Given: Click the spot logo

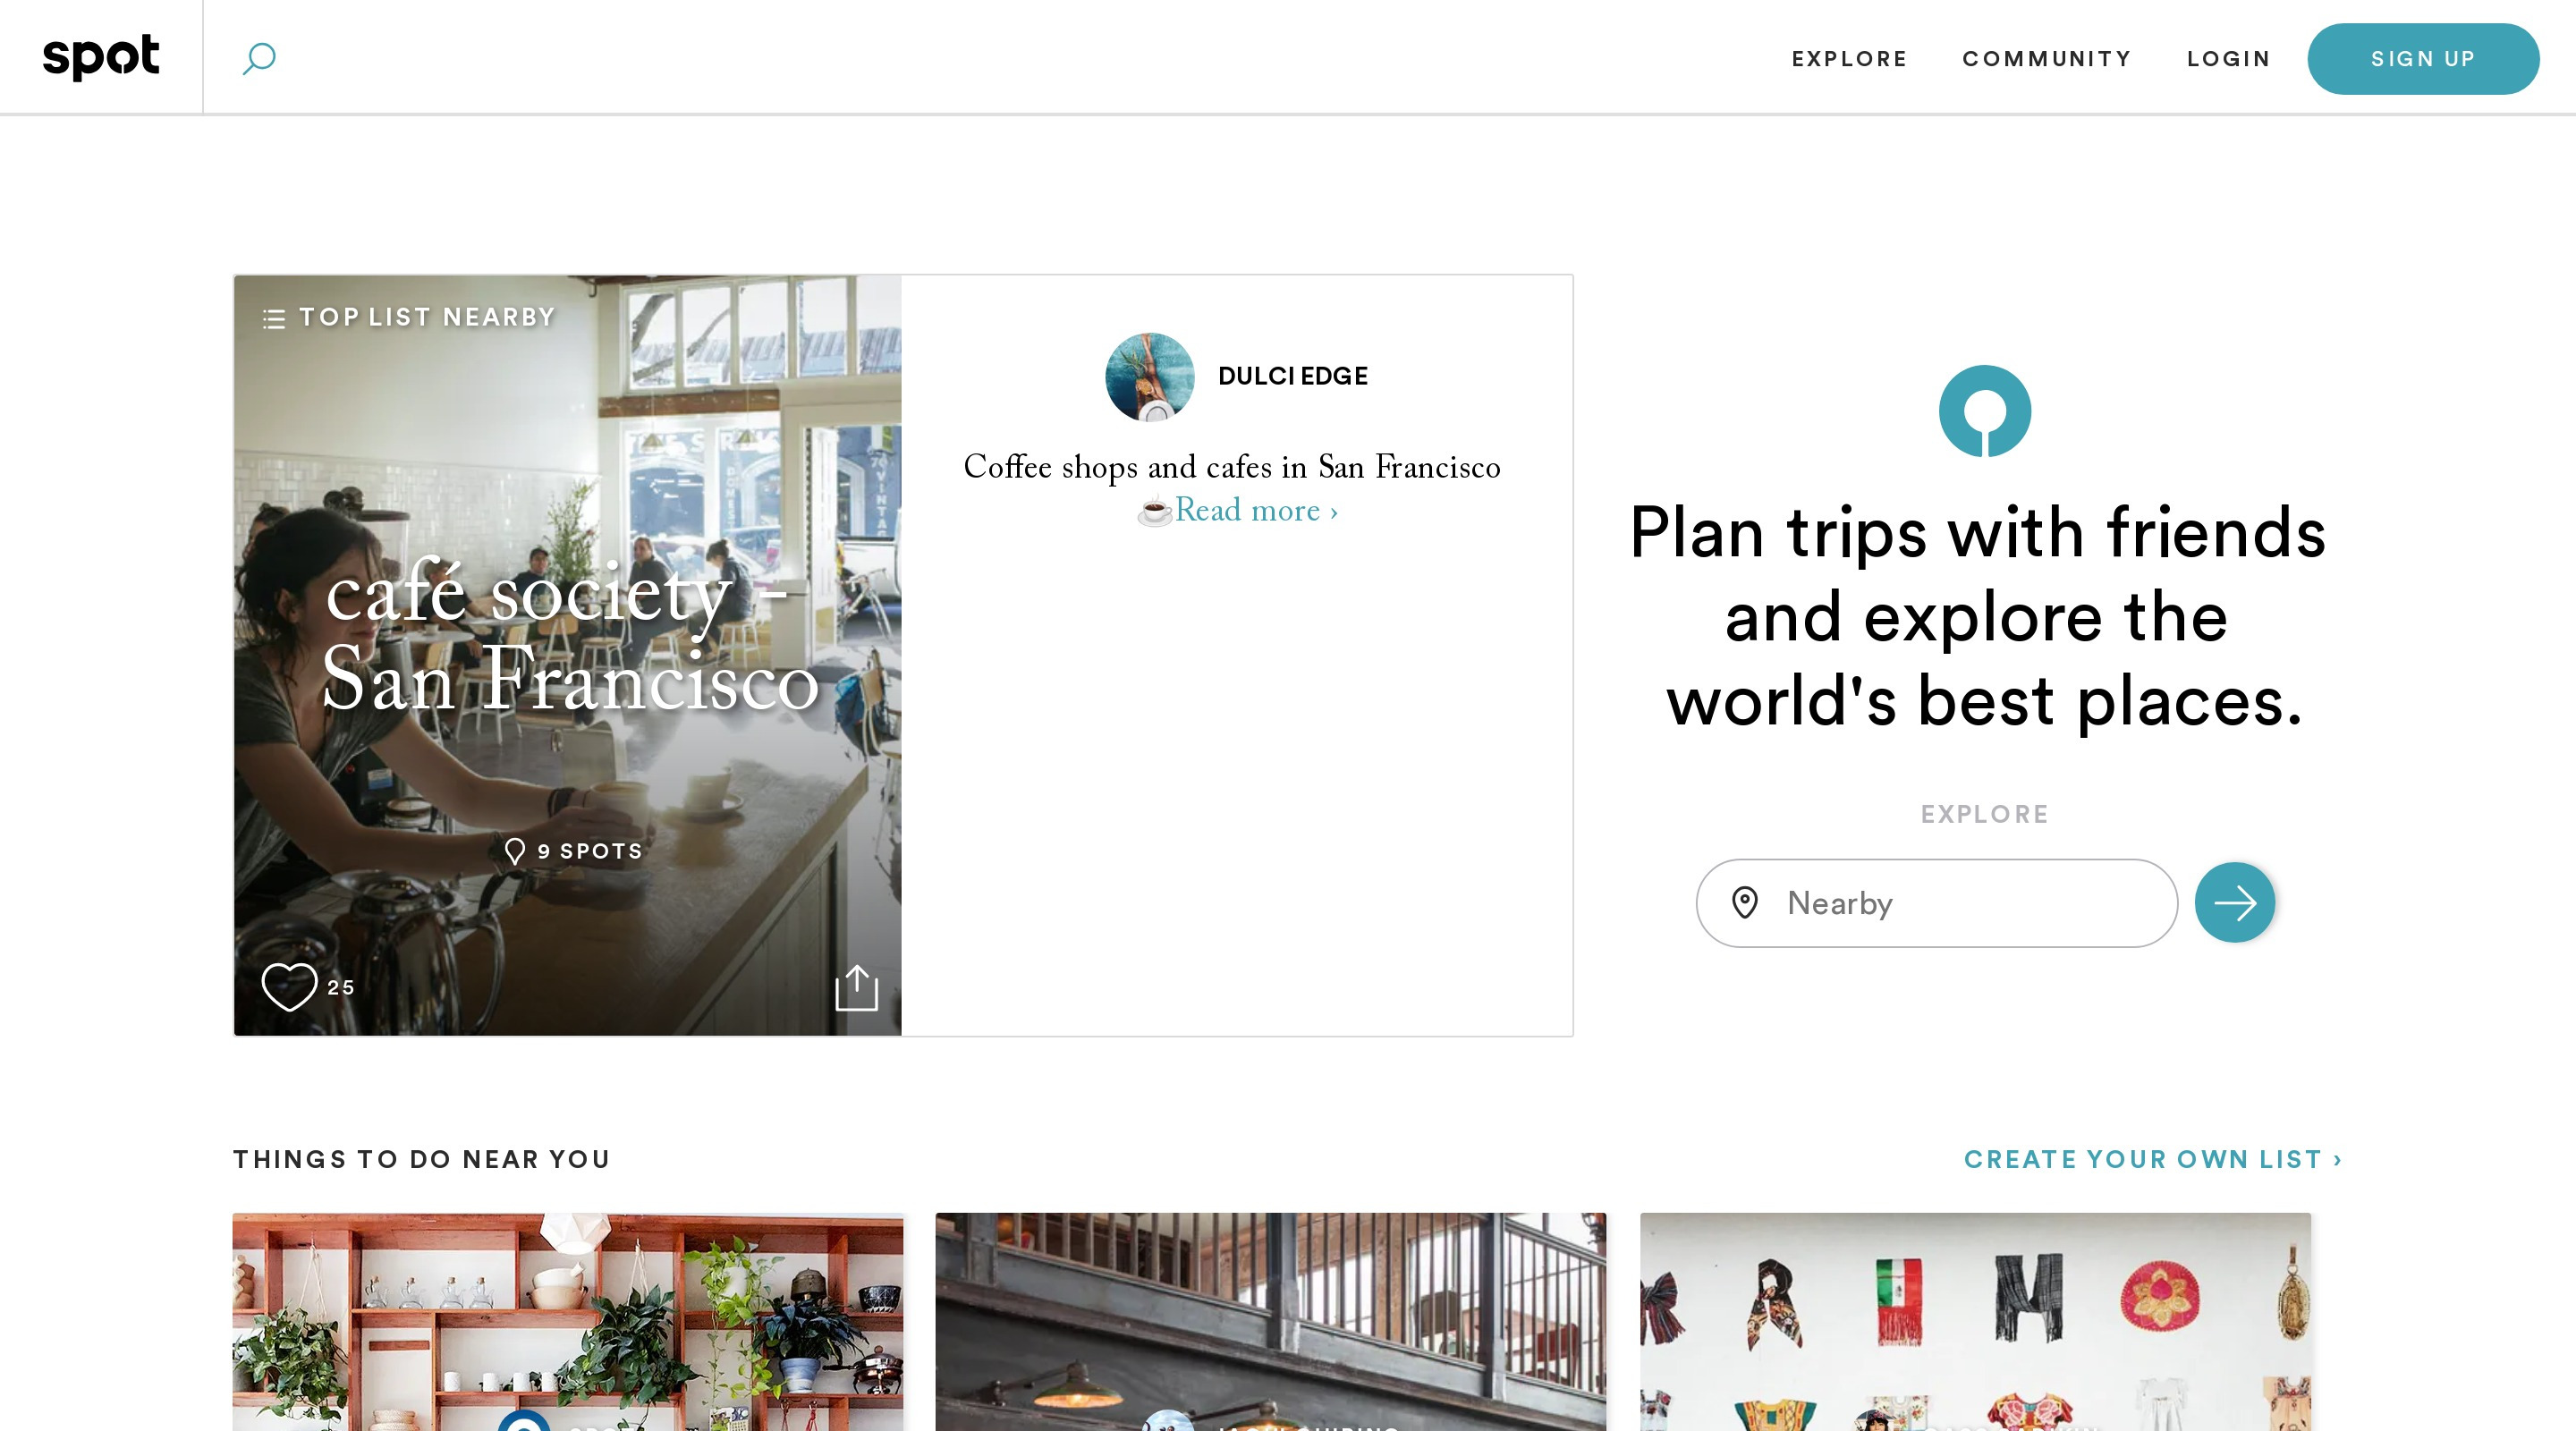Looking at the screenshot, I should point(101,56).
